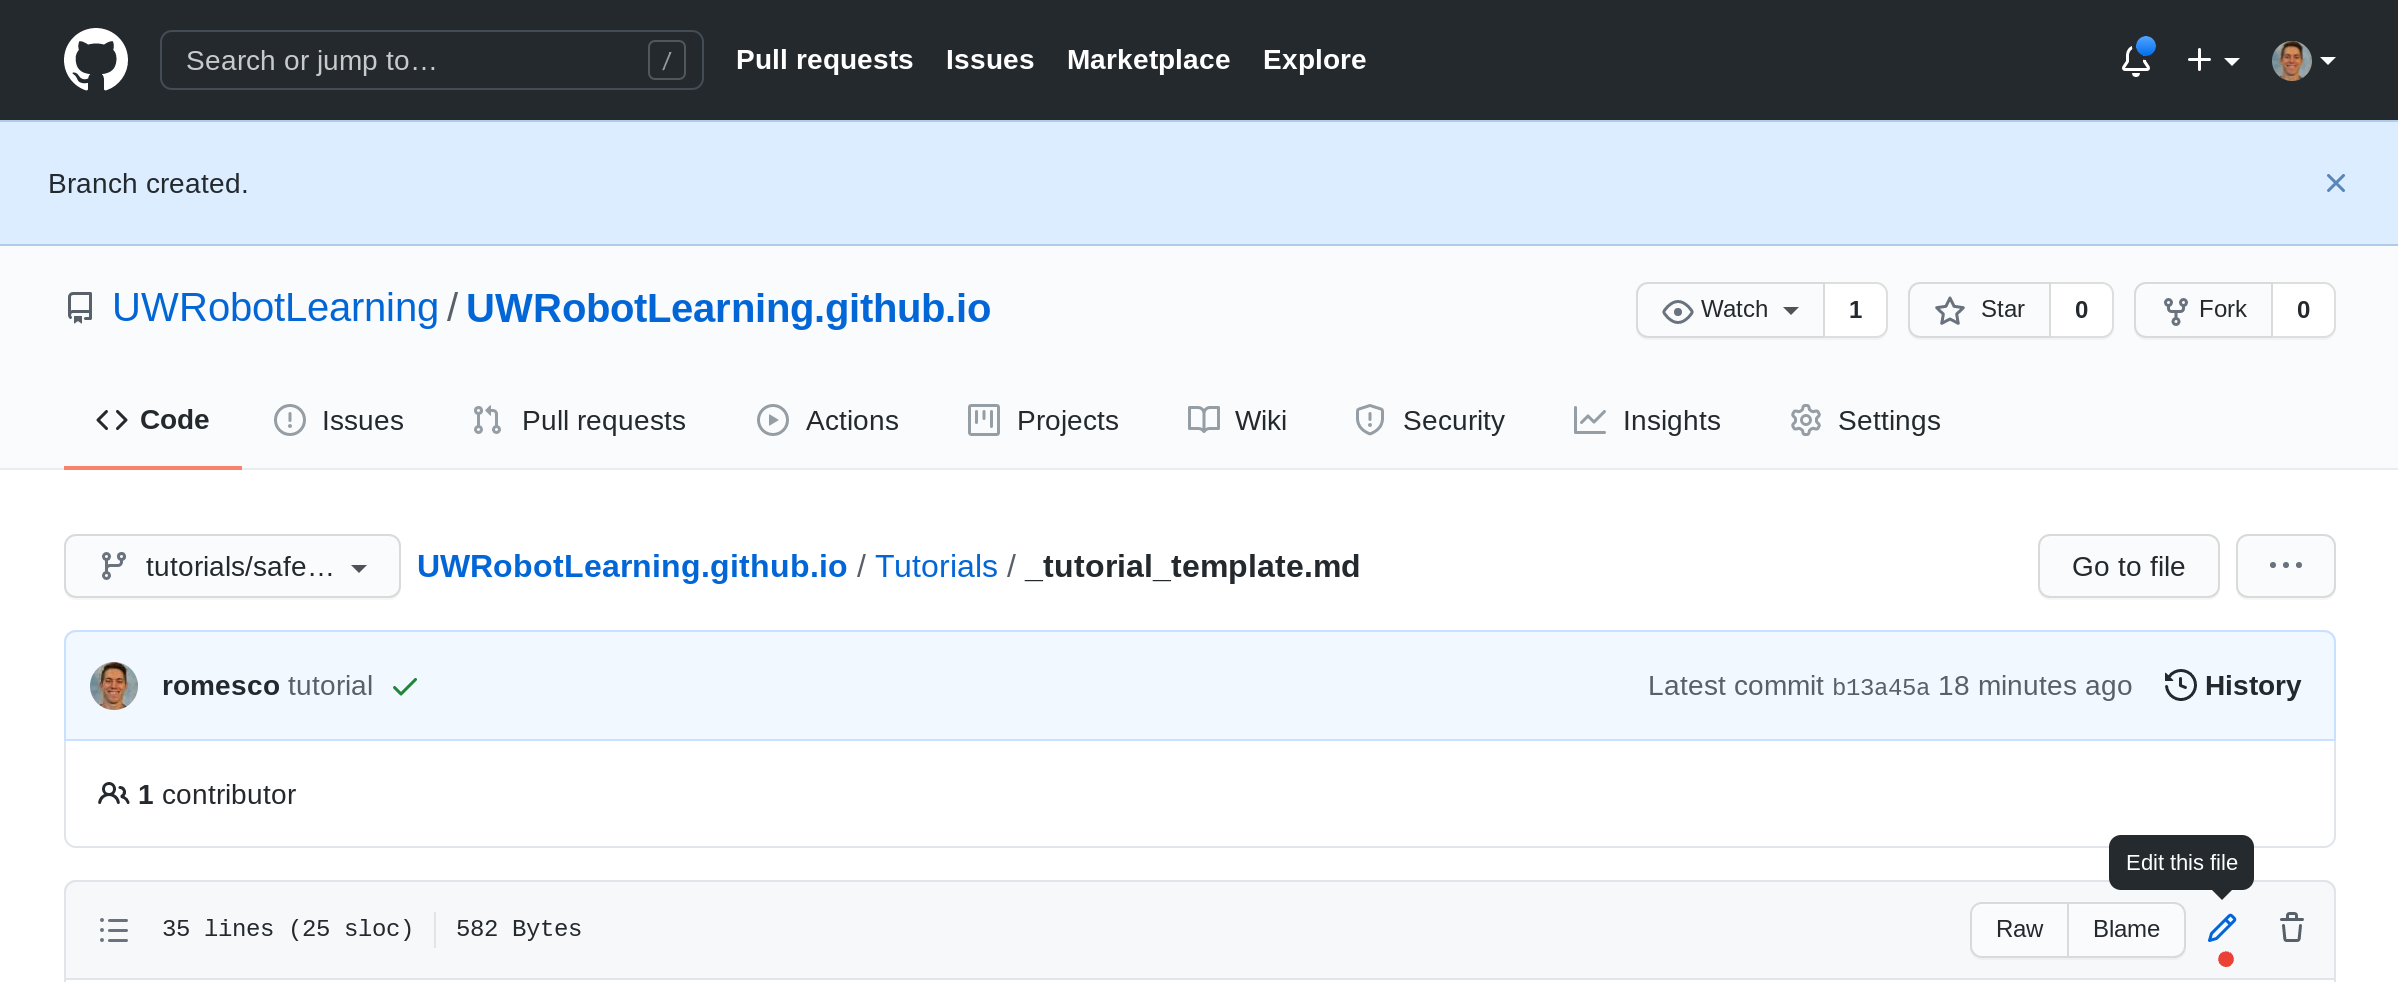Image resolution: width=2398 pixels, height=982 pixels.
Task: Open the file History
Action: click(x=2232, y=686)
